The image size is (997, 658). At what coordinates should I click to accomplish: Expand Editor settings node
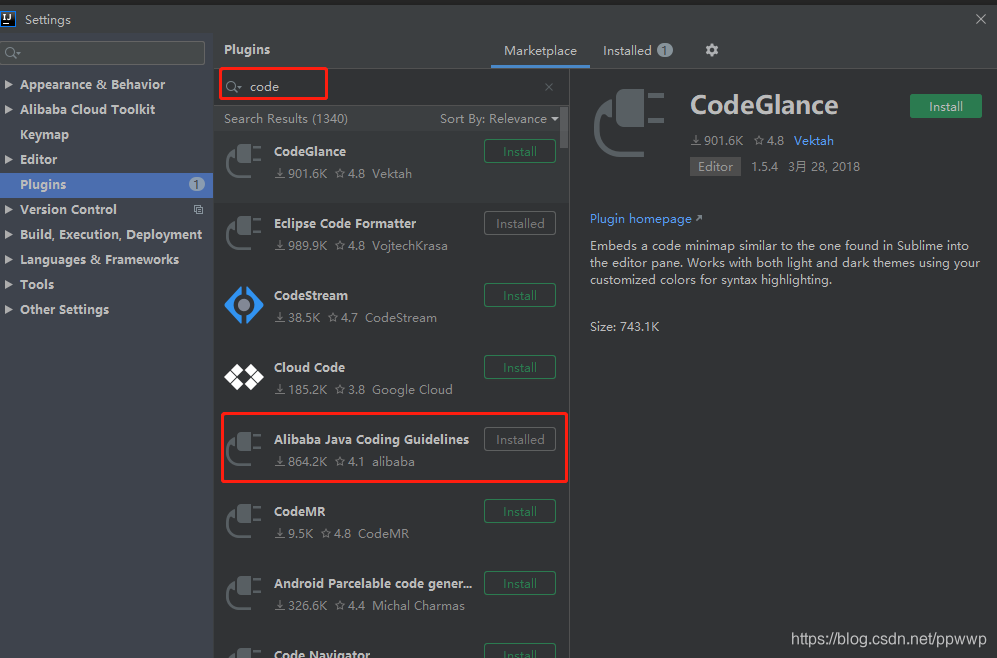click(9, 159)
